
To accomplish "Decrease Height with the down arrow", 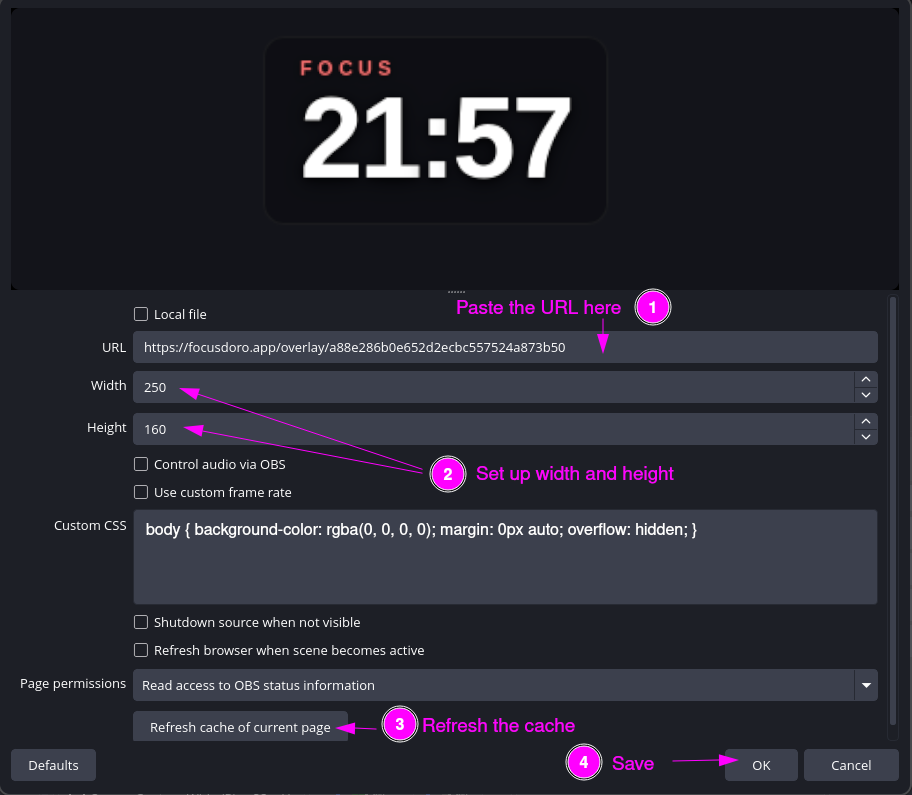I will tap(866, 436).
